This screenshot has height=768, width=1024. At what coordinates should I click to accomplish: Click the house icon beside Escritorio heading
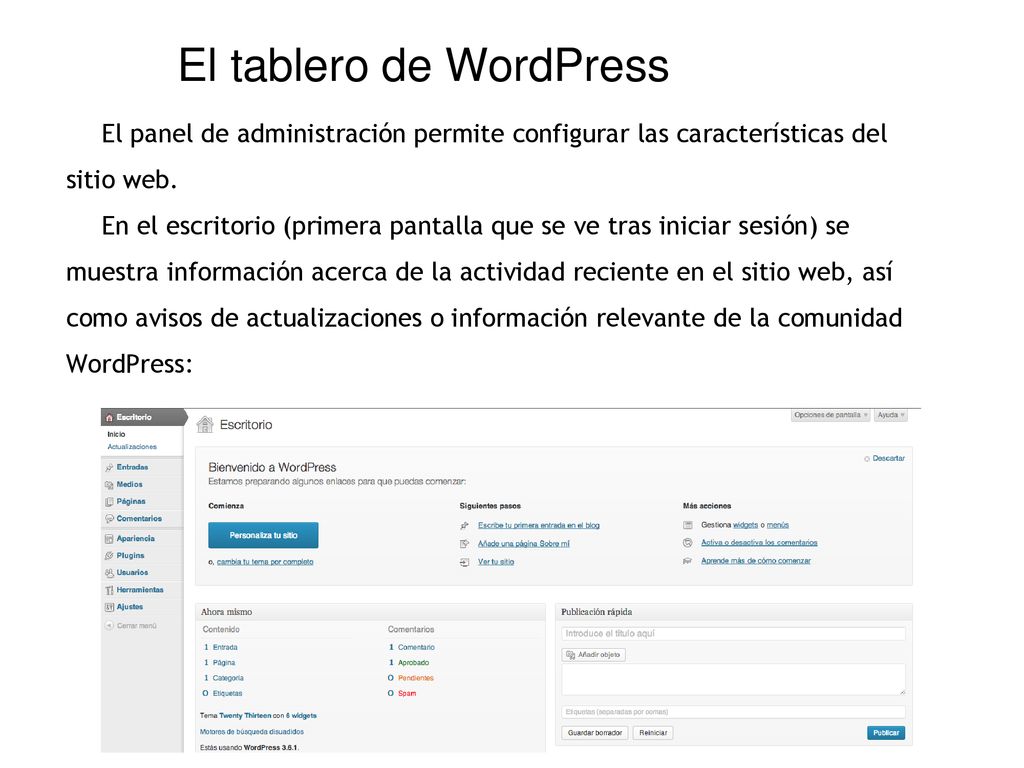[205, 424]
